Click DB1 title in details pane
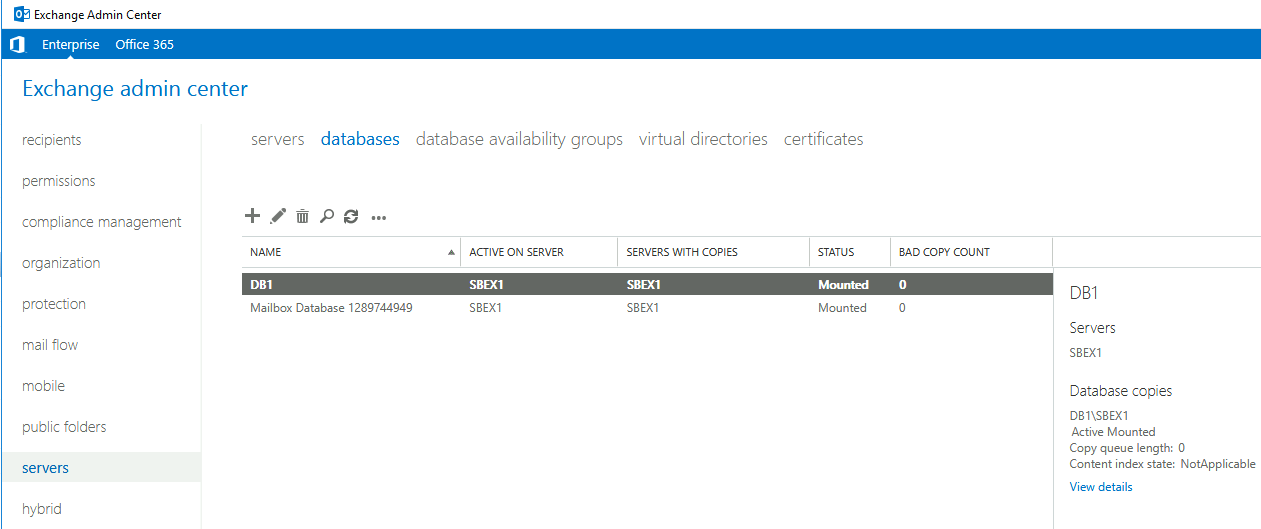 tap(1084, 293)
